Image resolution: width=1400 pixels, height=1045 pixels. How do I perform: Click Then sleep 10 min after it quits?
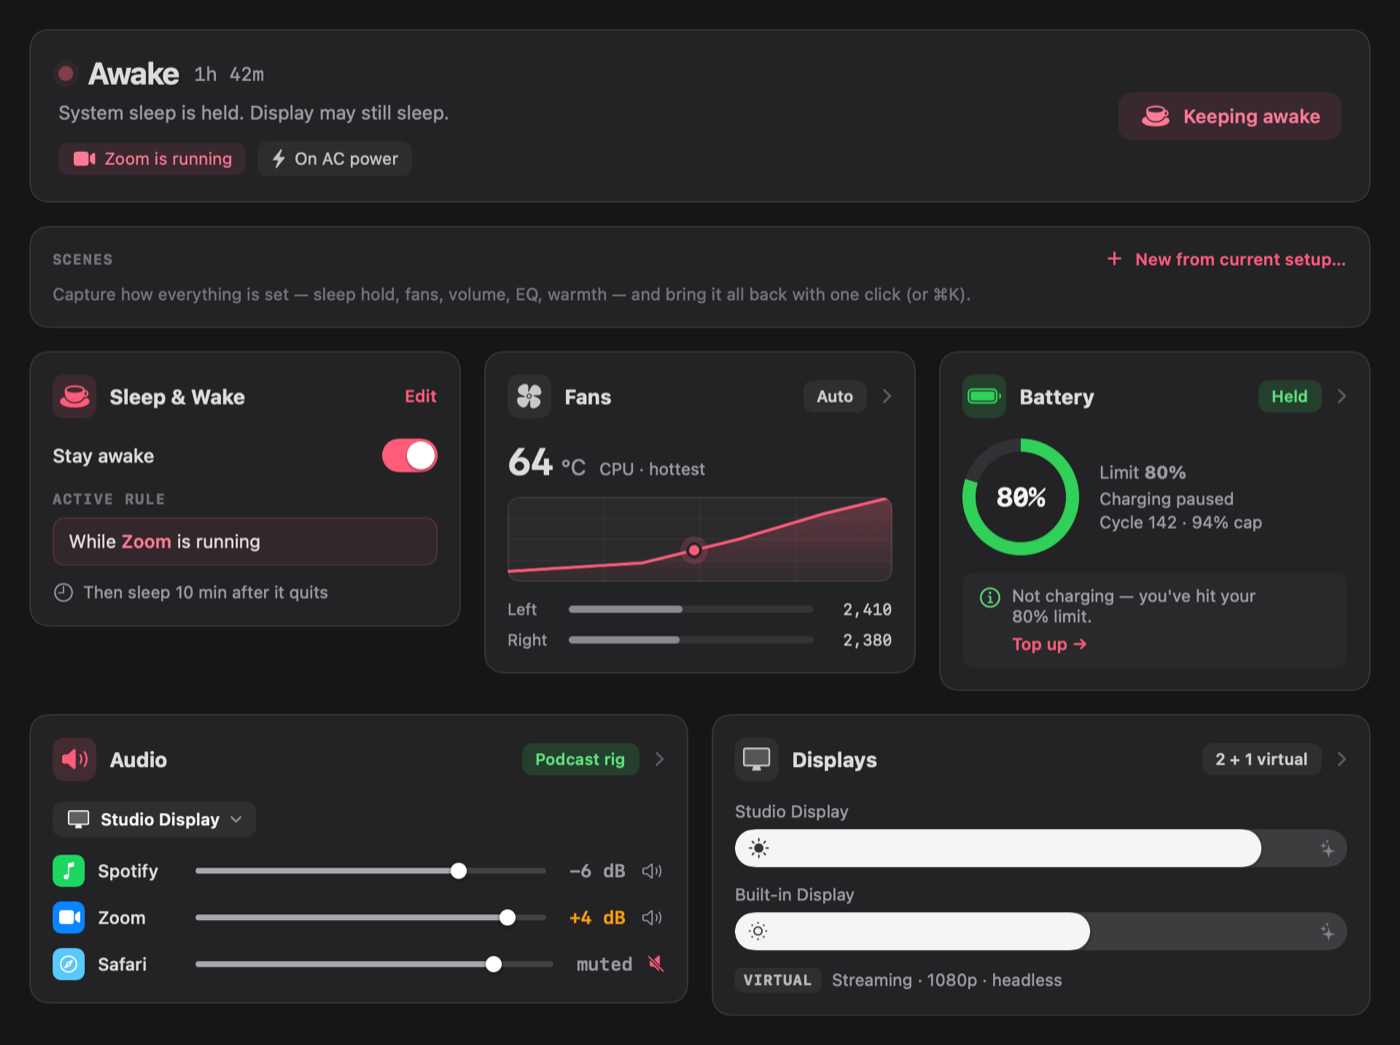[206, 592]
